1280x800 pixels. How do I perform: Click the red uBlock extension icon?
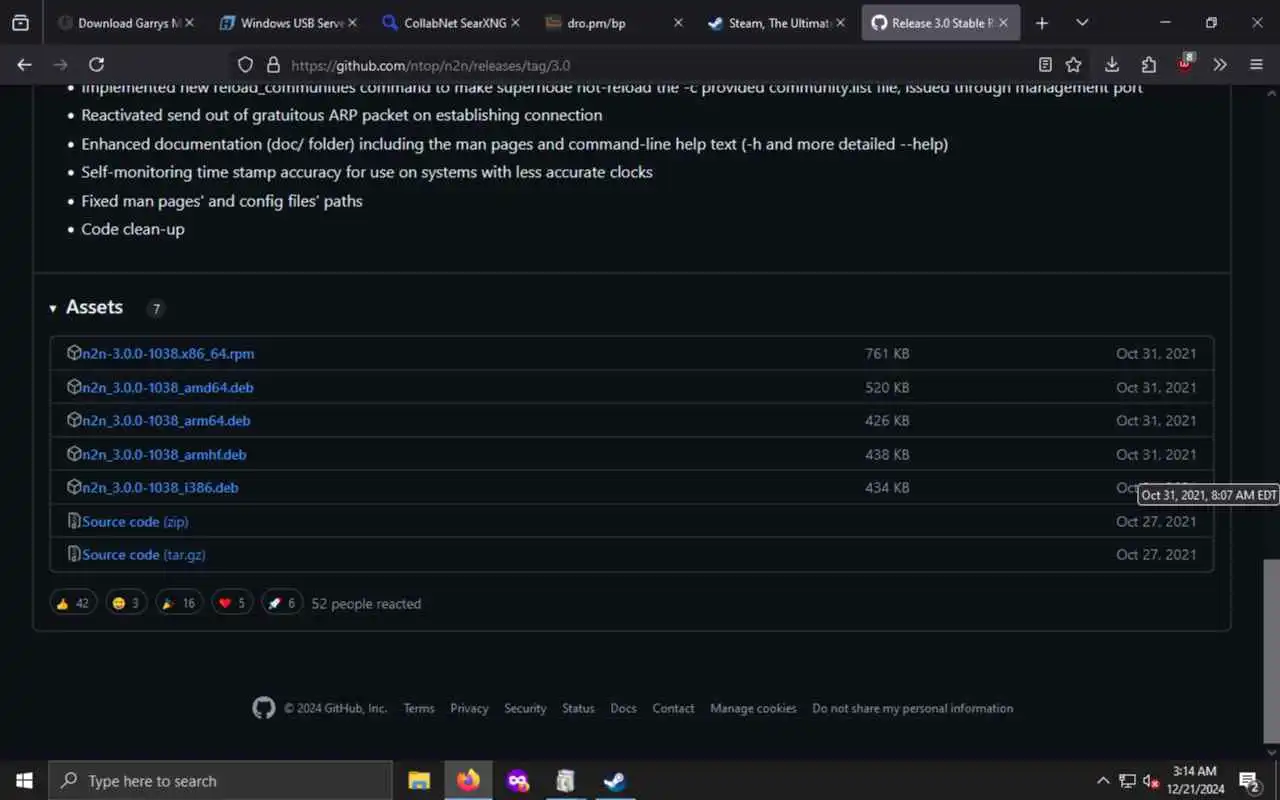1185,64
